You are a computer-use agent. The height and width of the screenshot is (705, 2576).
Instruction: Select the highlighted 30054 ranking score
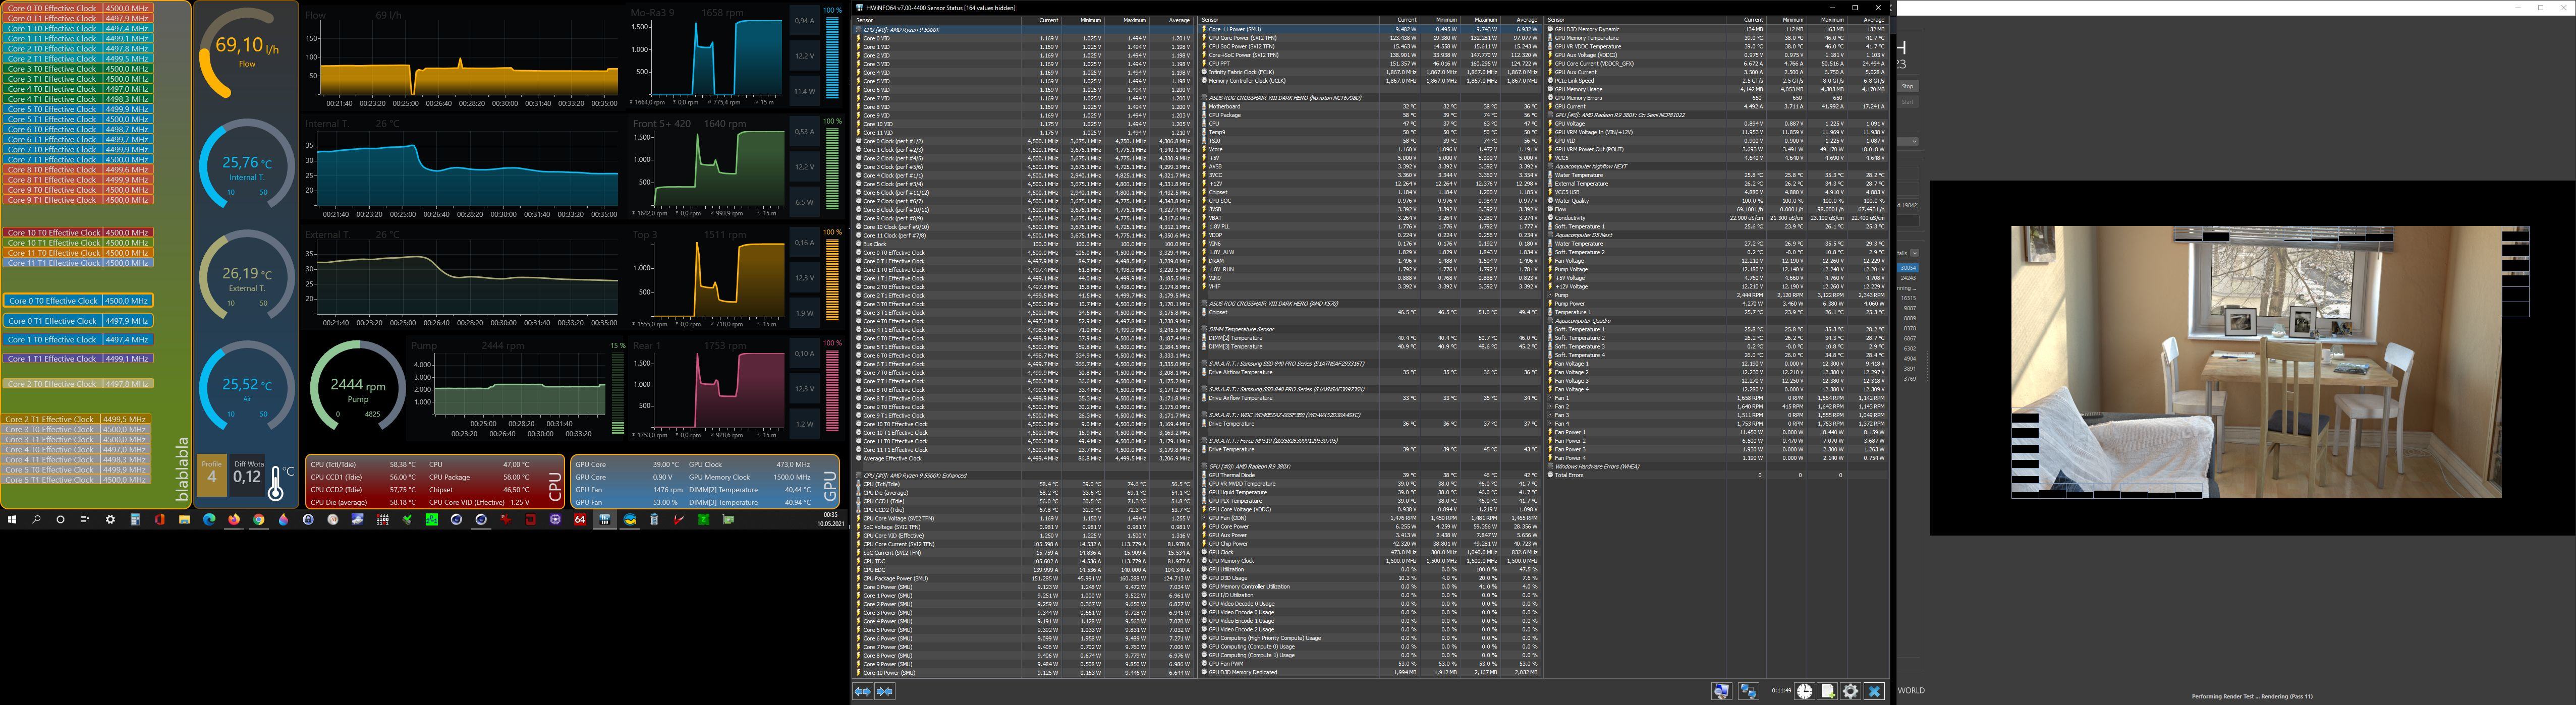click(1908, 268)
